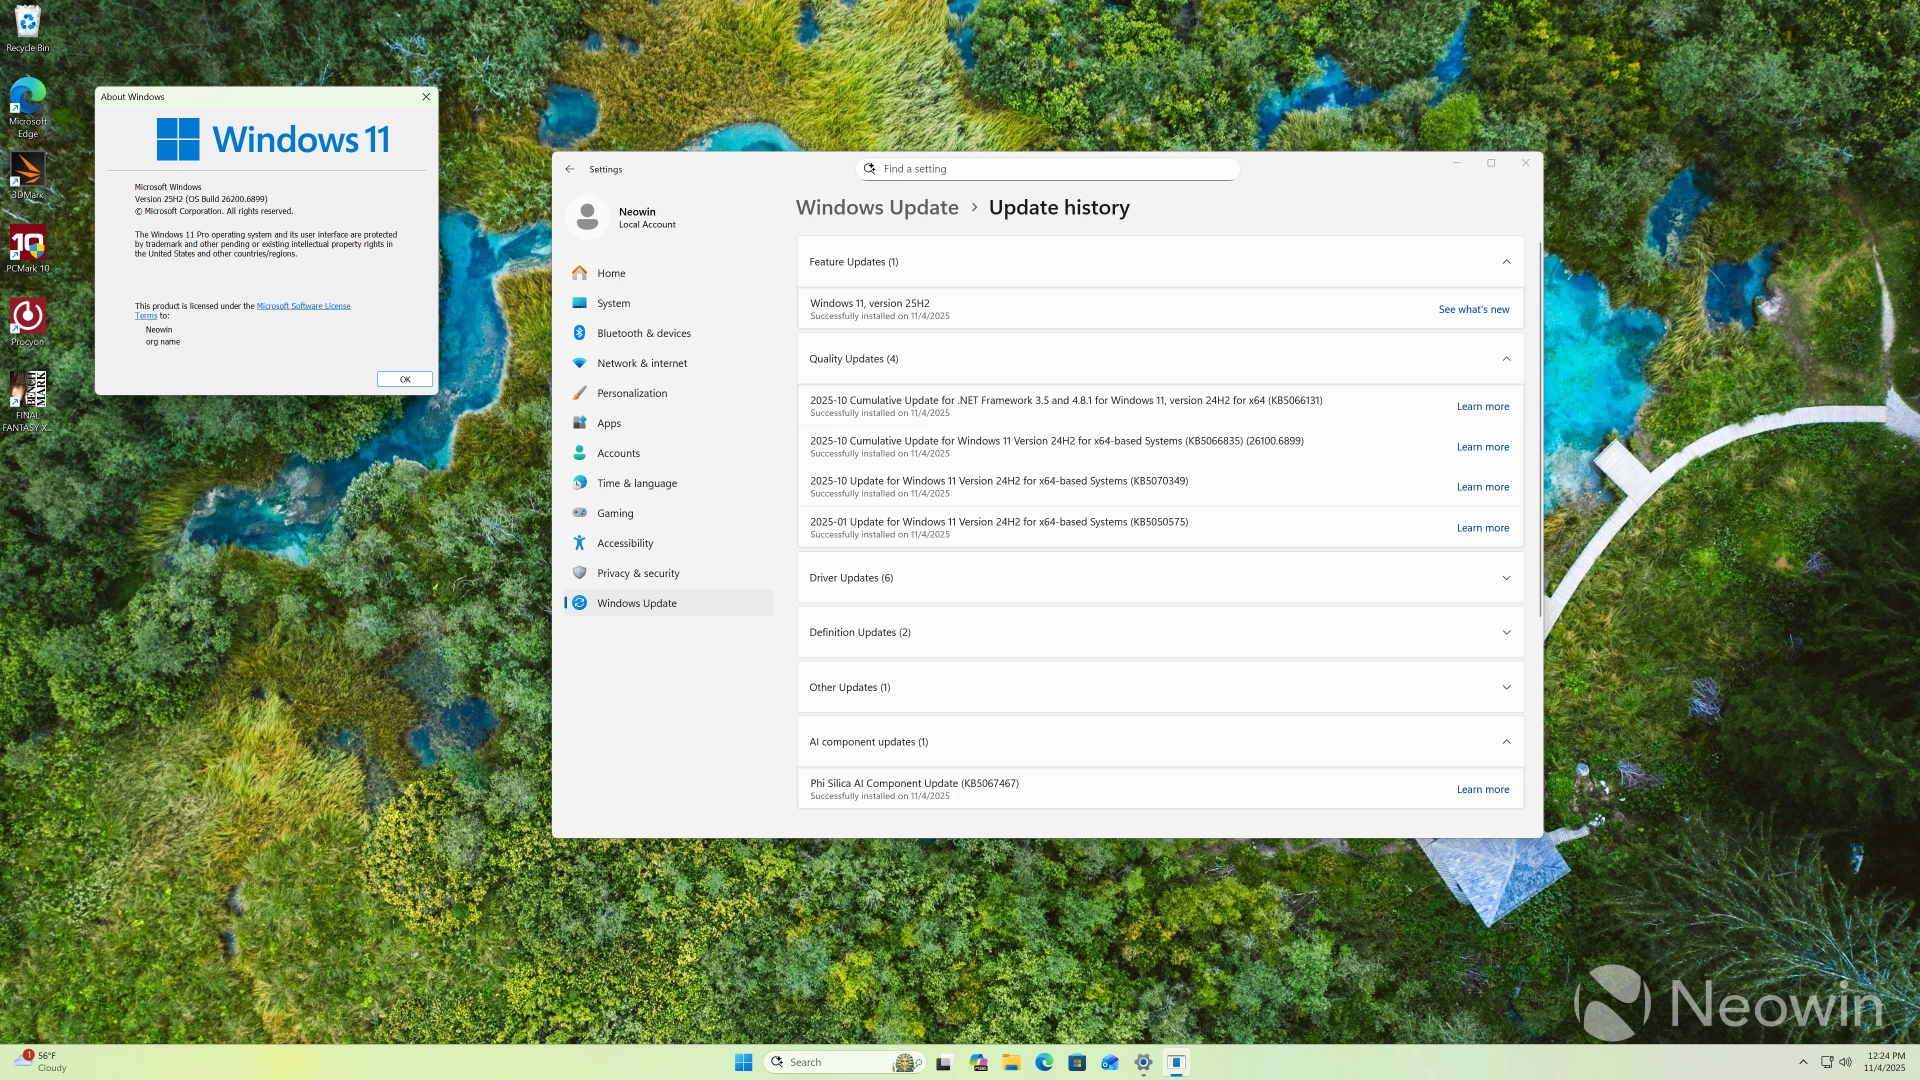
Task: Open Network & internet settings
Action: (x=669, y=363)
